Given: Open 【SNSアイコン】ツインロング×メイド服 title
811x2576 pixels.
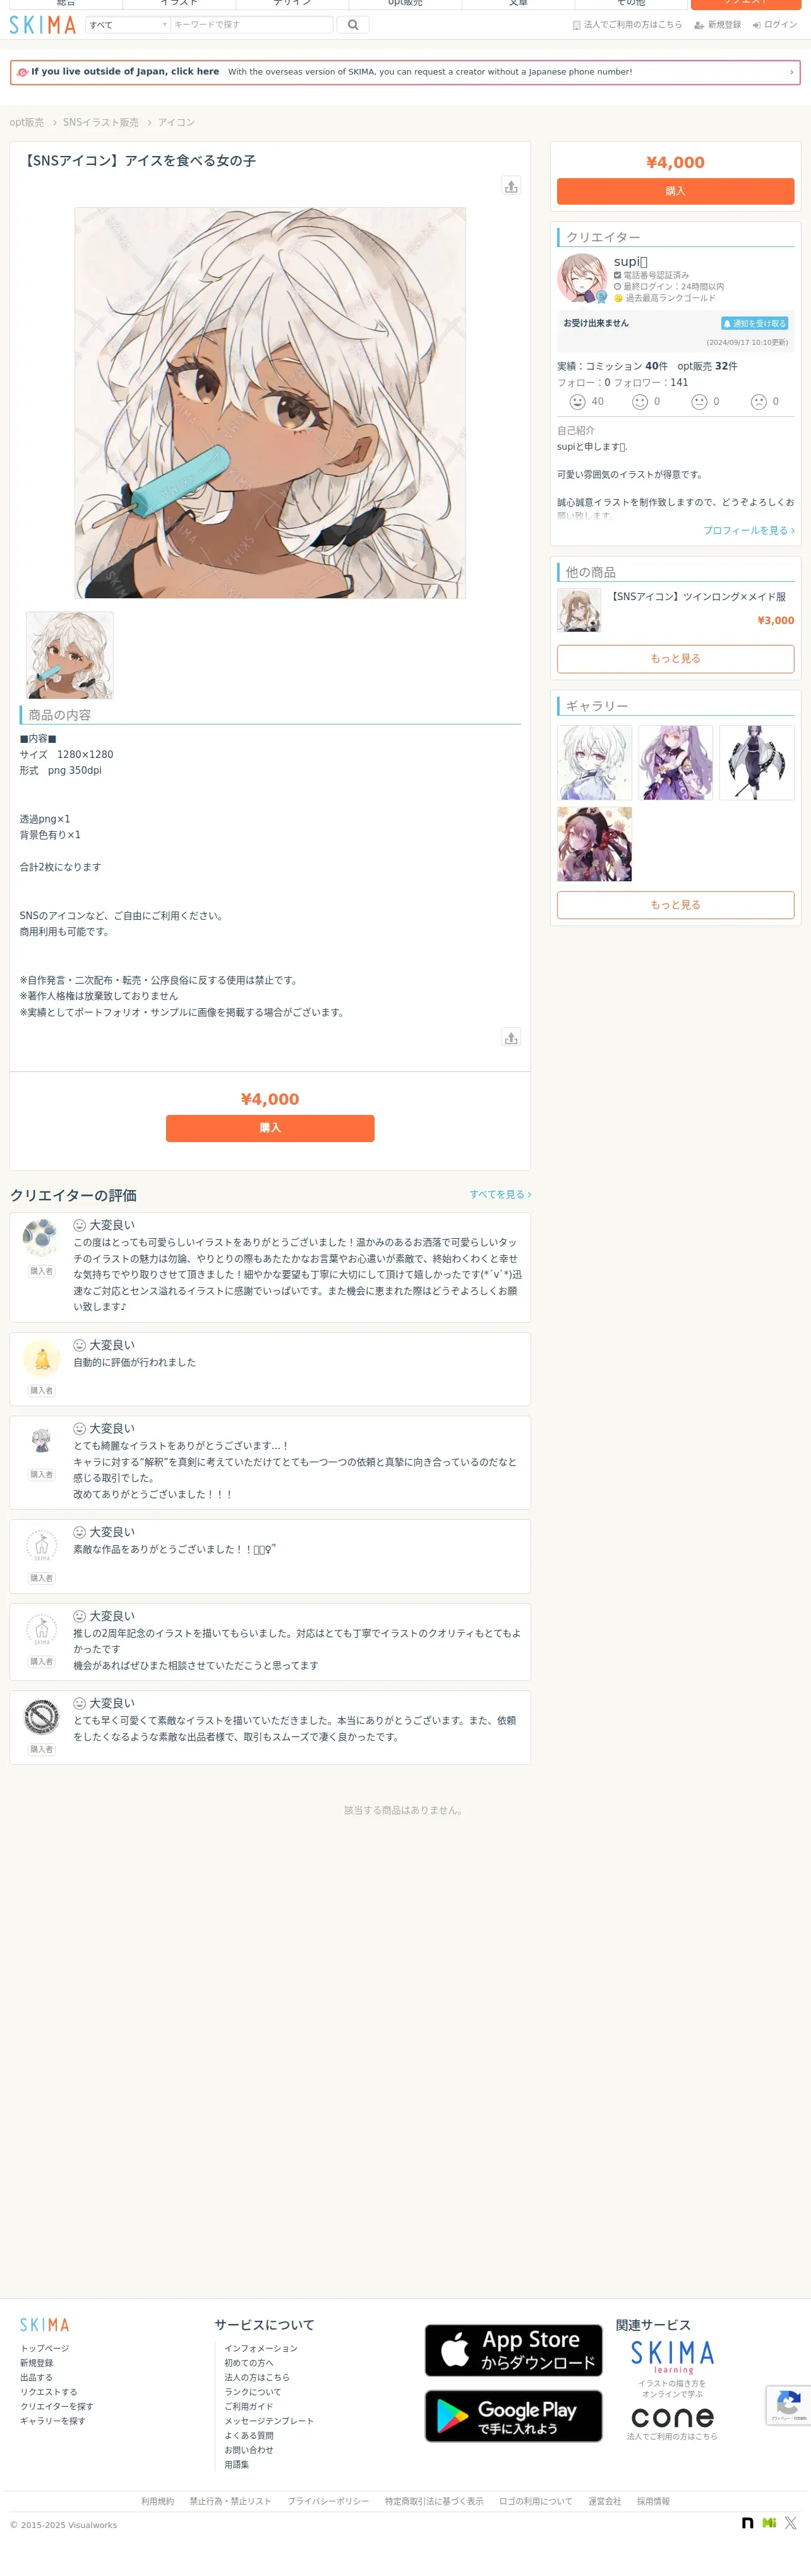Looking at the screenshot, I should (x=698, y=597).
